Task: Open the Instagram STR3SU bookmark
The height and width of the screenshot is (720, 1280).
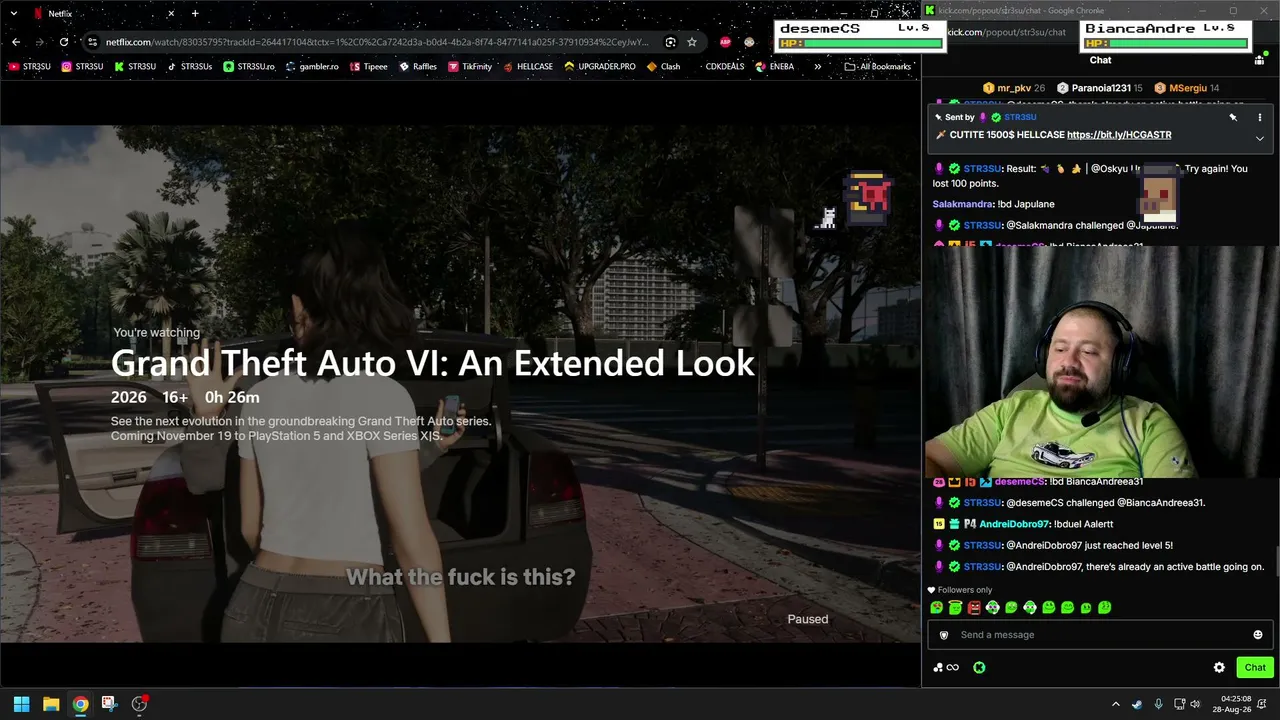Action: pyautogui.click(x=82, y=67)
